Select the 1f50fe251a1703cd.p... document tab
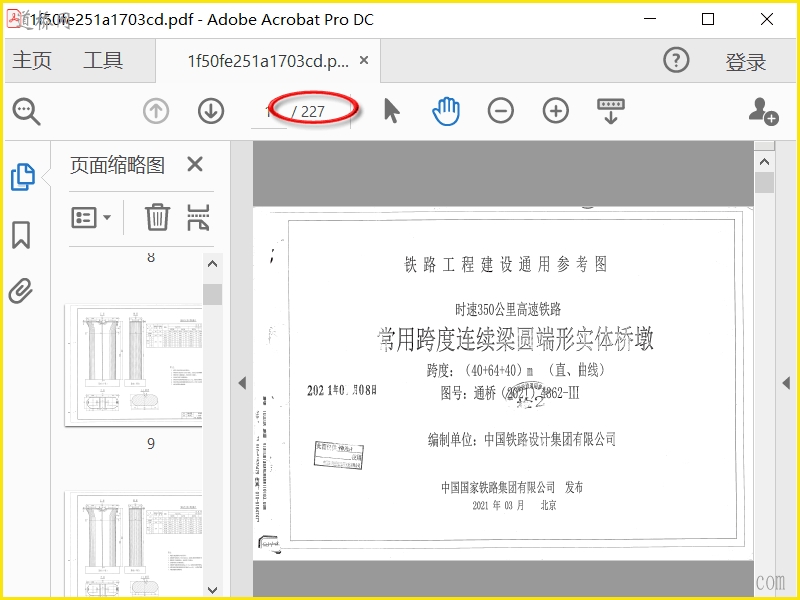Image resolution: width=800 pixels, height=600 pixels. coord(268,61)
